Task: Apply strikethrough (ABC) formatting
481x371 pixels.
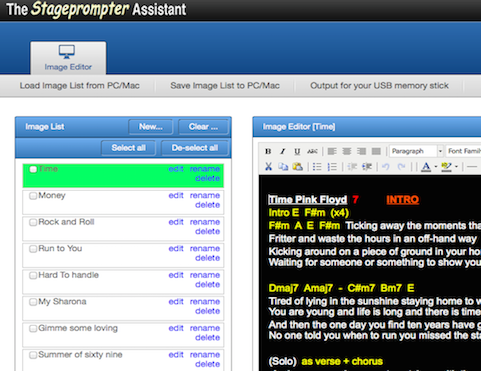Action: click(312, 151)
